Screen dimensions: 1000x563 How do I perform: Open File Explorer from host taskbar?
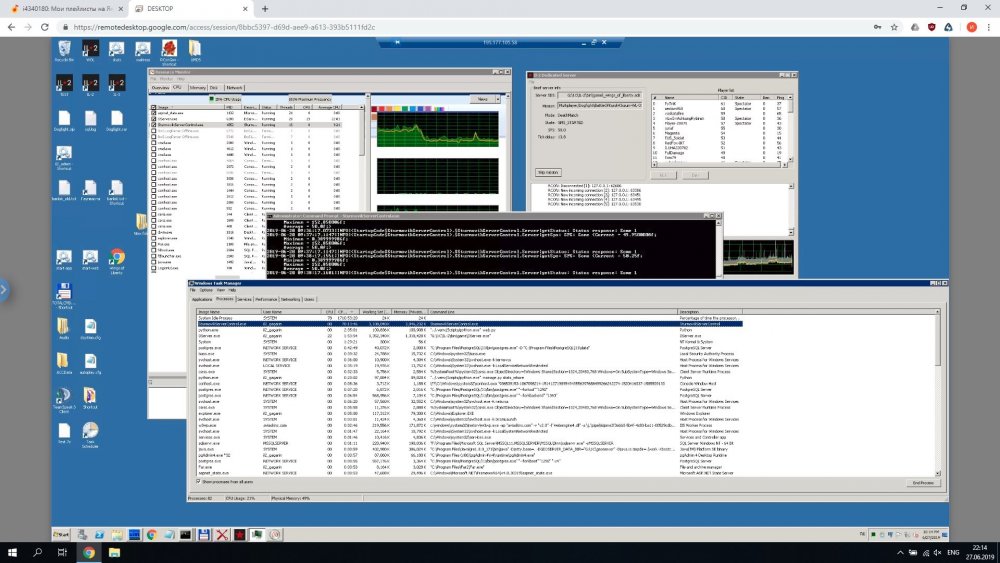tap(114, 552)
